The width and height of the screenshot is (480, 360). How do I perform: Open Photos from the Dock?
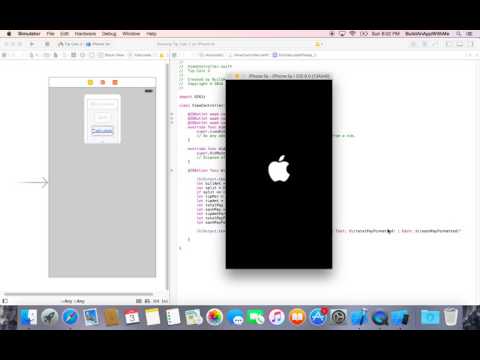tap(215, 317)
